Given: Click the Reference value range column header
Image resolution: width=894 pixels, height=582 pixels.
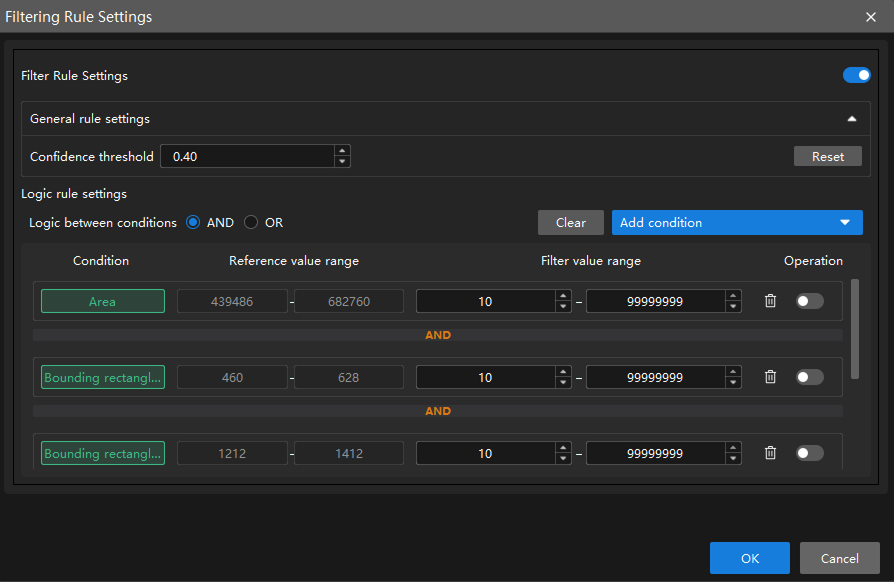Looking at the screenshot, I should pos(294,261).
